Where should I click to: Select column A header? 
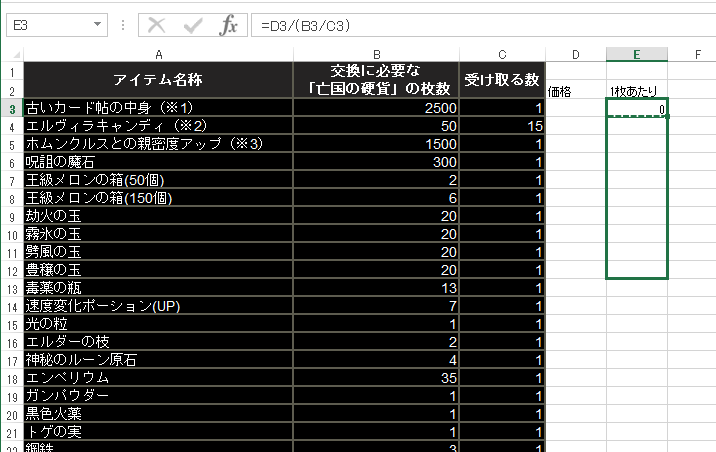coord(158,53)
